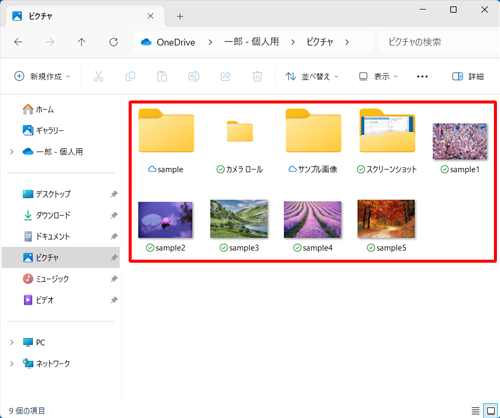Screen dimensions: 500x418
Task: Click the Share icon in toolbar
Action: pos(226,77)
